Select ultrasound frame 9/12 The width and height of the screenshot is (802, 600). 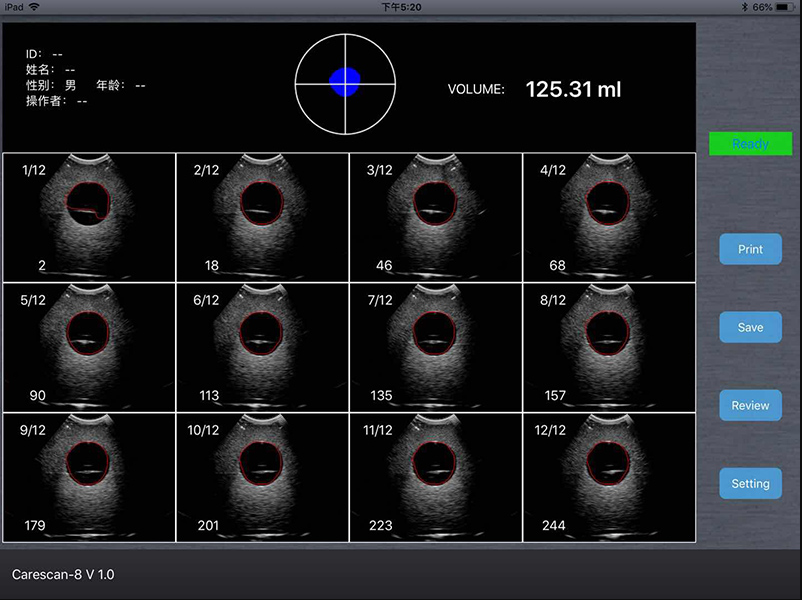click(x=88, y=476)
